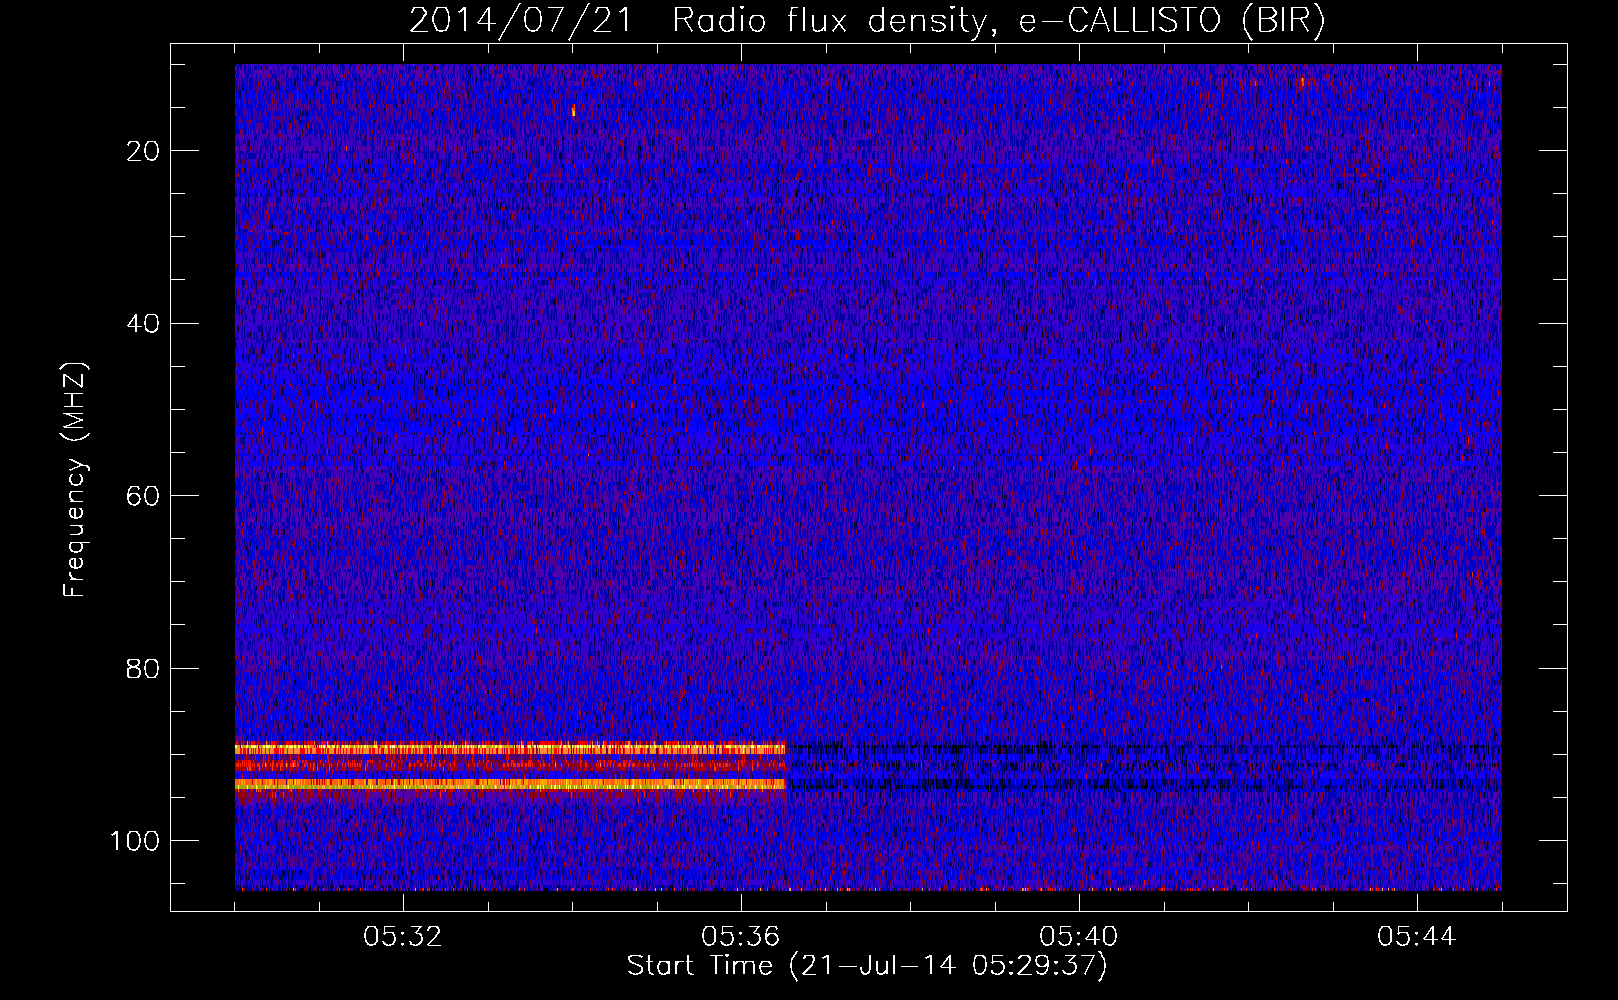Click the 'Frequency (MHZ)' axis label
The height and width of the screenshot is (1000, 1618).
click(75, 480)
